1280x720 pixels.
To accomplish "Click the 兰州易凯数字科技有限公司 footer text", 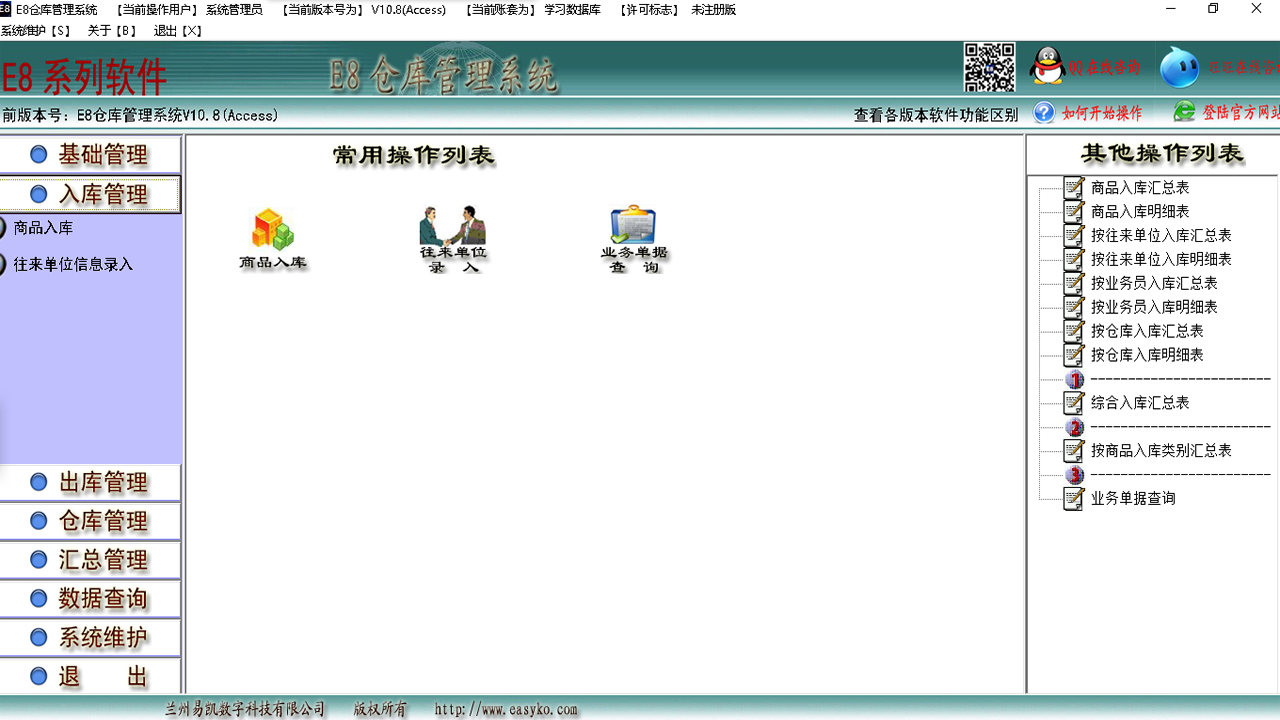I will coord(245,709).
